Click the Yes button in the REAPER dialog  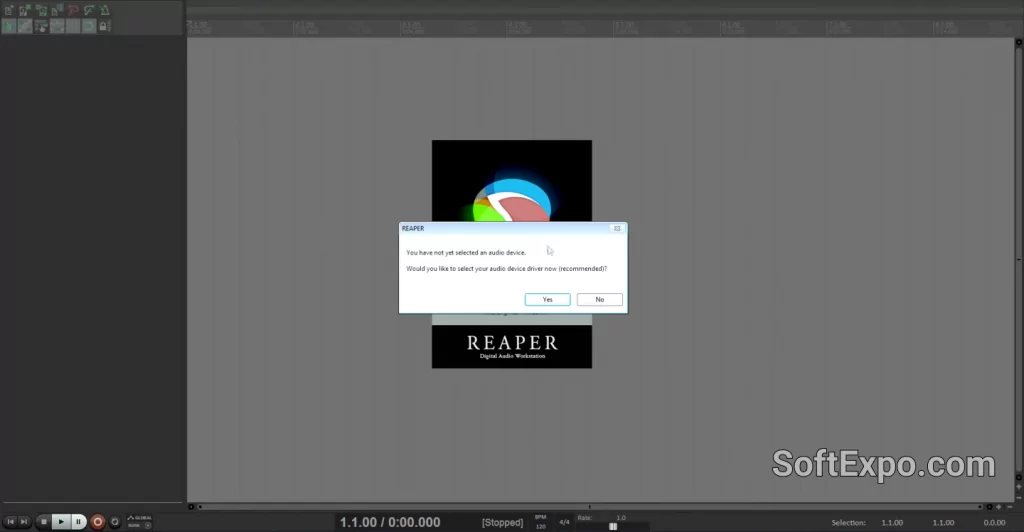[x=547, y=300]
